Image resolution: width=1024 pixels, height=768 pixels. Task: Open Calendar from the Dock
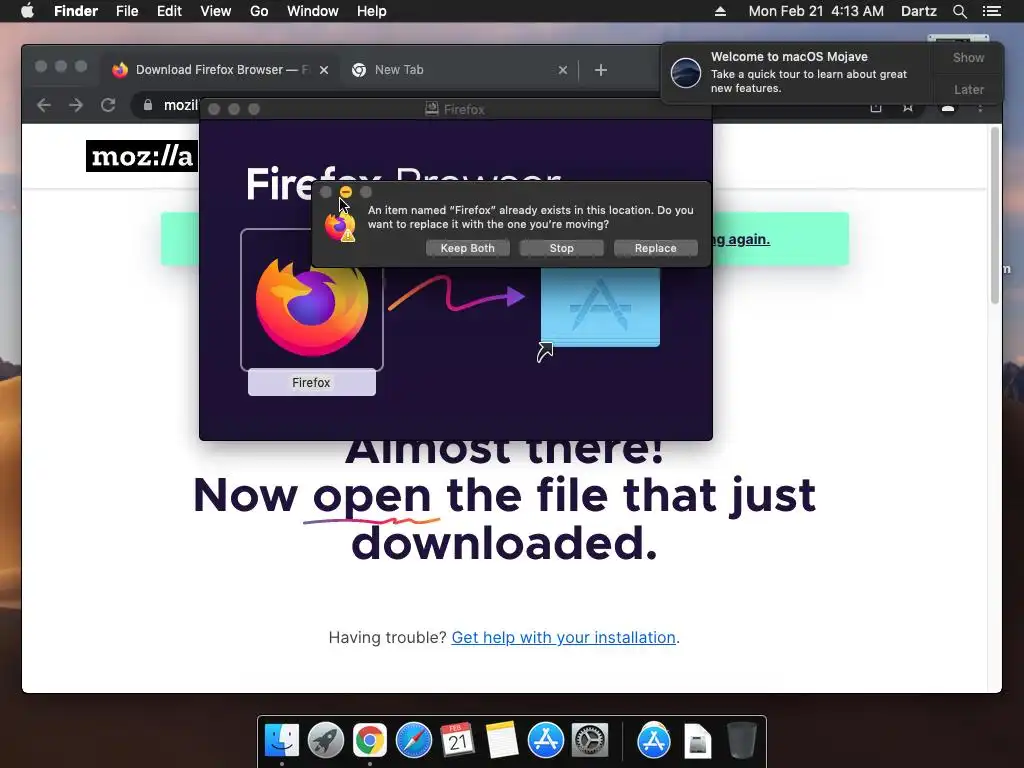point(457,741)
